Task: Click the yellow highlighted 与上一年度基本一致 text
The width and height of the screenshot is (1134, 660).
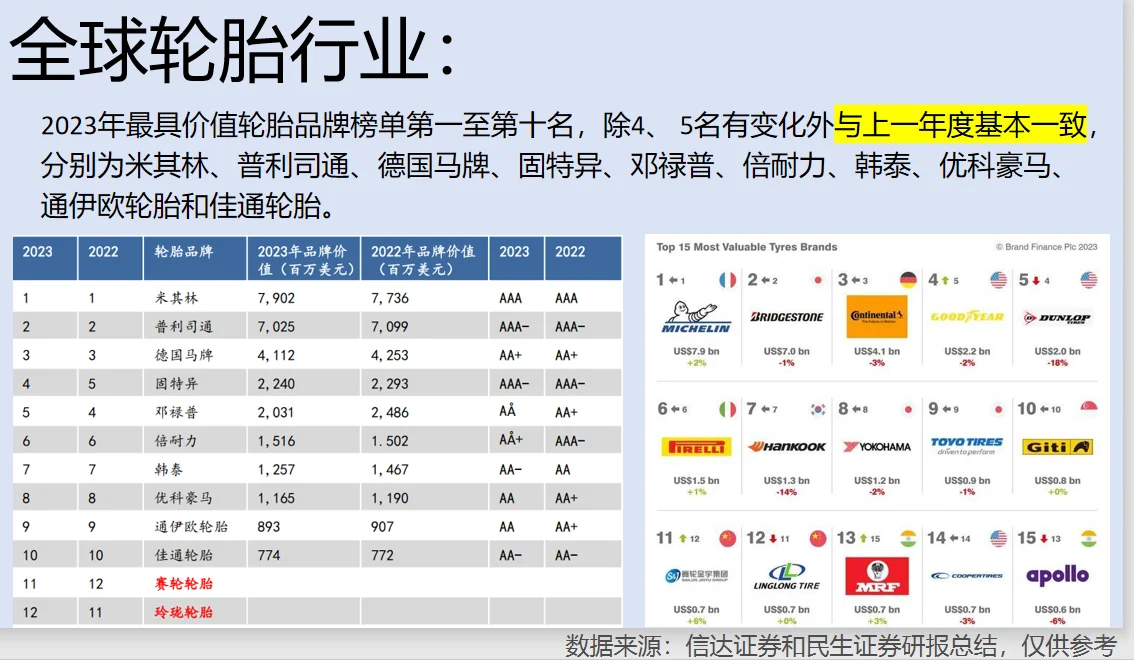Action: pyautogui.click(x=960, y=125)
